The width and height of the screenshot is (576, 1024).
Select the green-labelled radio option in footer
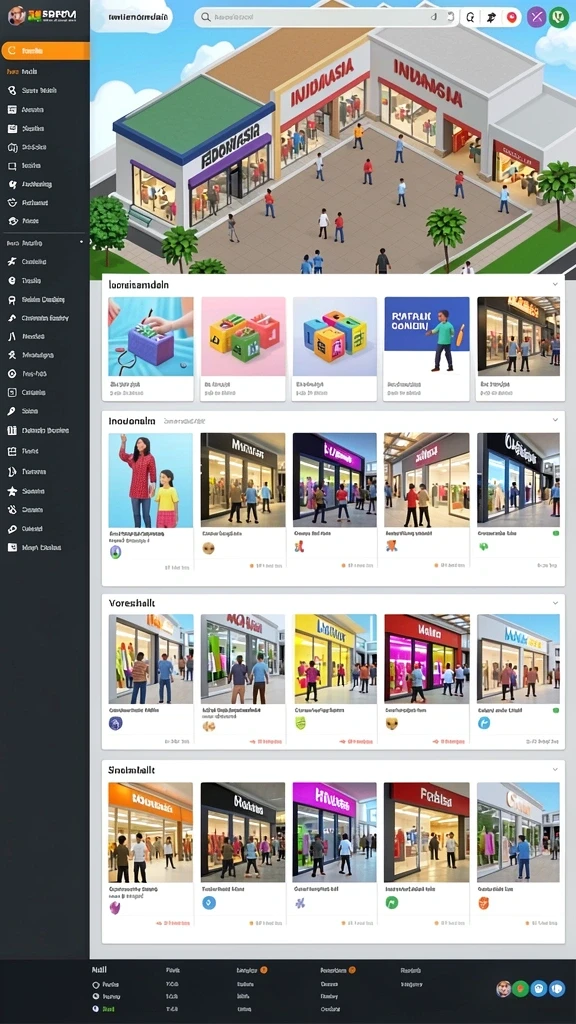[96, 1009]
